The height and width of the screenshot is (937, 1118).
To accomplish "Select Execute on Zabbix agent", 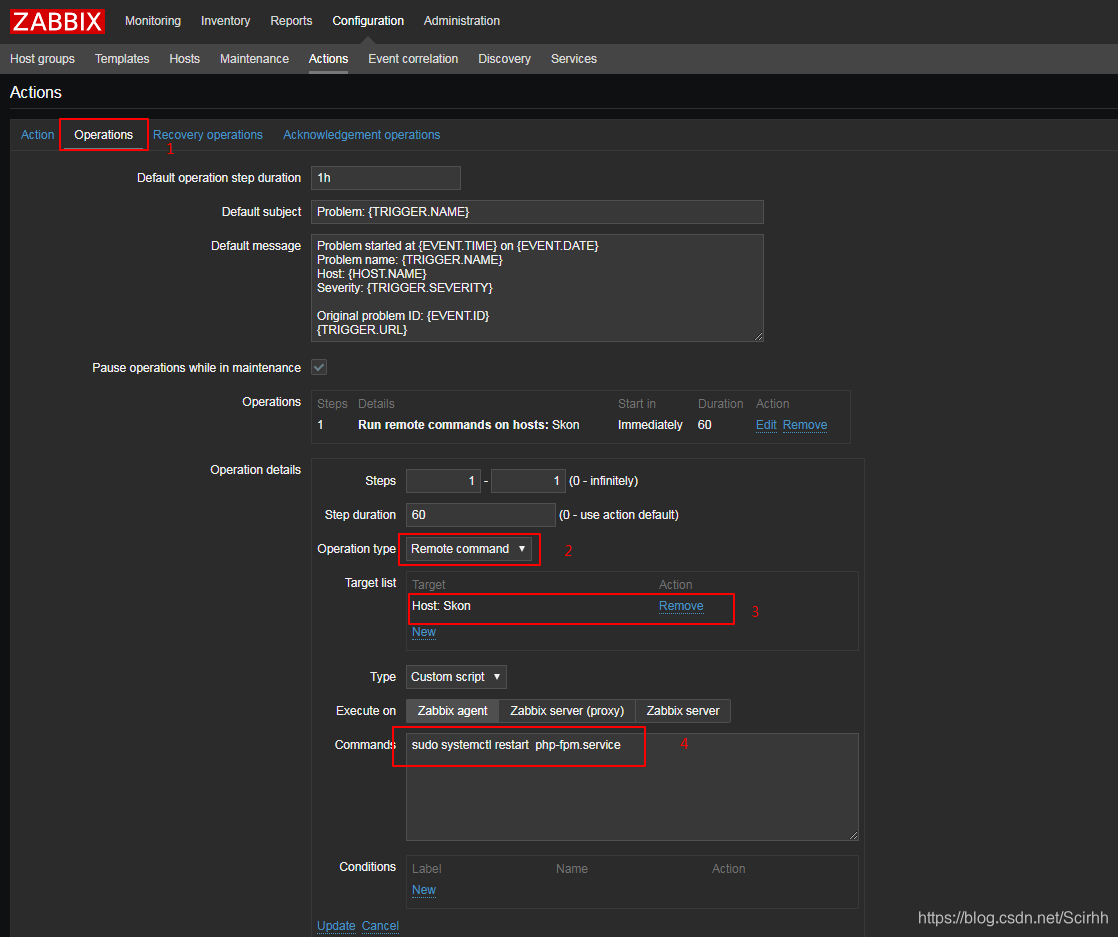I will click(453, 711).
